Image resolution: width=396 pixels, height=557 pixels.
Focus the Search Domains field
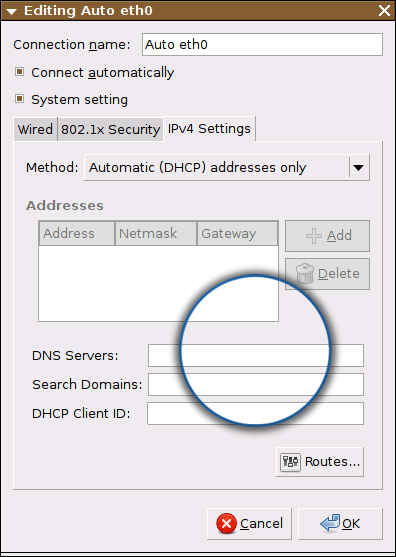click(x=256, y=384)
